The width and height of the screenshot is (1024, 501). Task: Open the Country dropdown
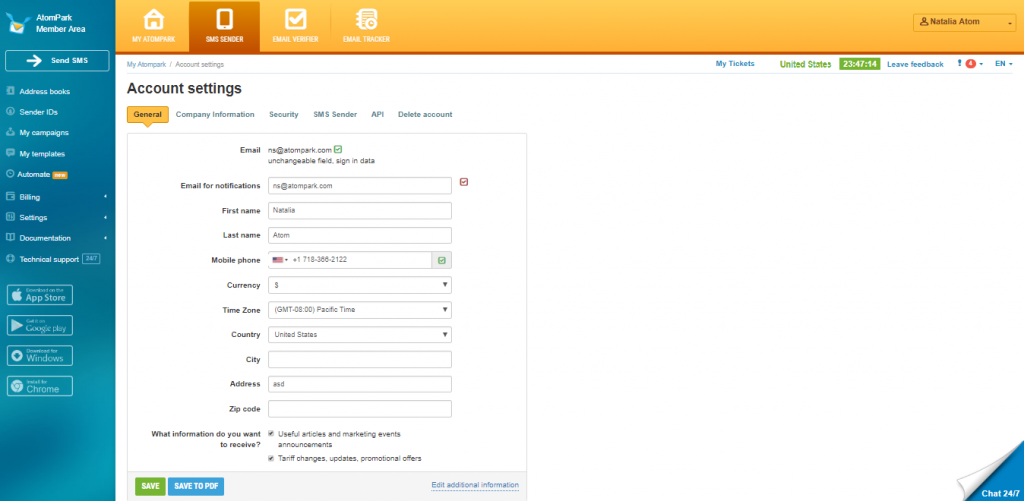[x=360, y=335]
